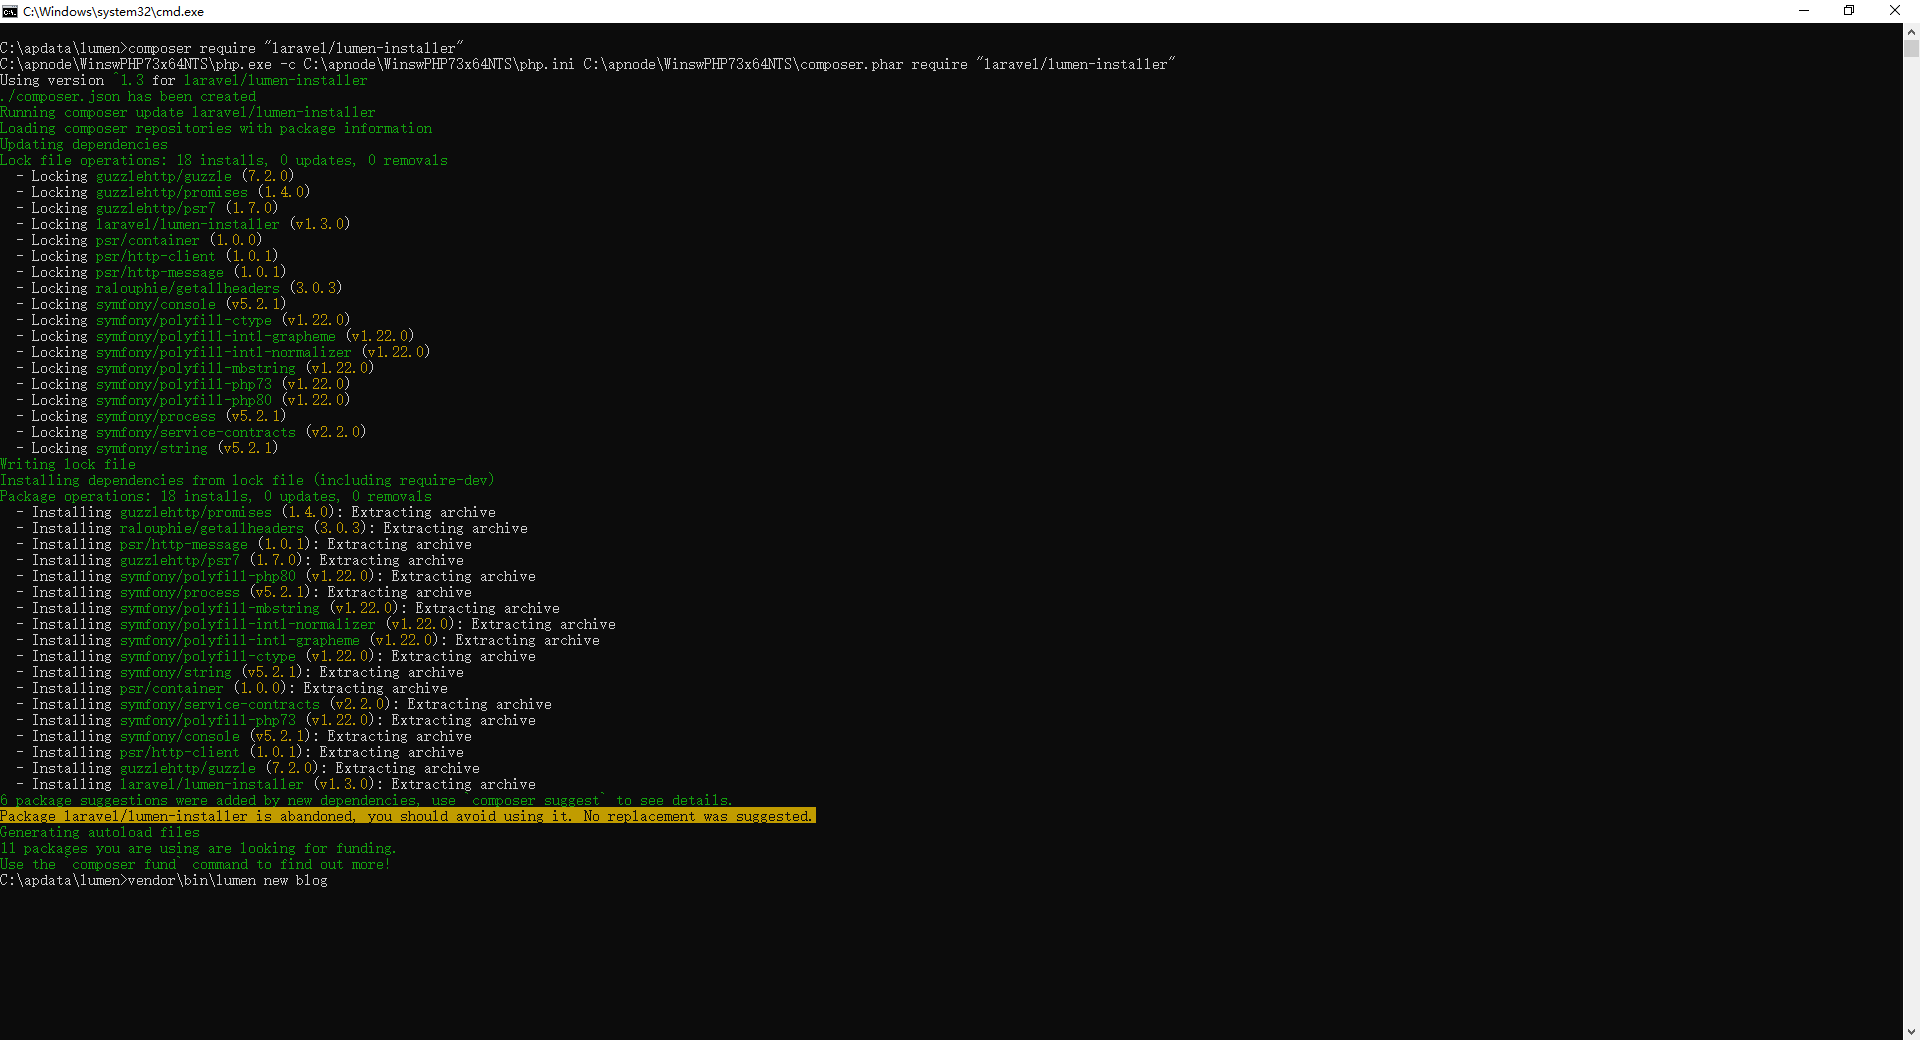The height and width of the screenshot is (1040, 1920).
Task: Restore down the cmd window
Action: pos(1849,11)
